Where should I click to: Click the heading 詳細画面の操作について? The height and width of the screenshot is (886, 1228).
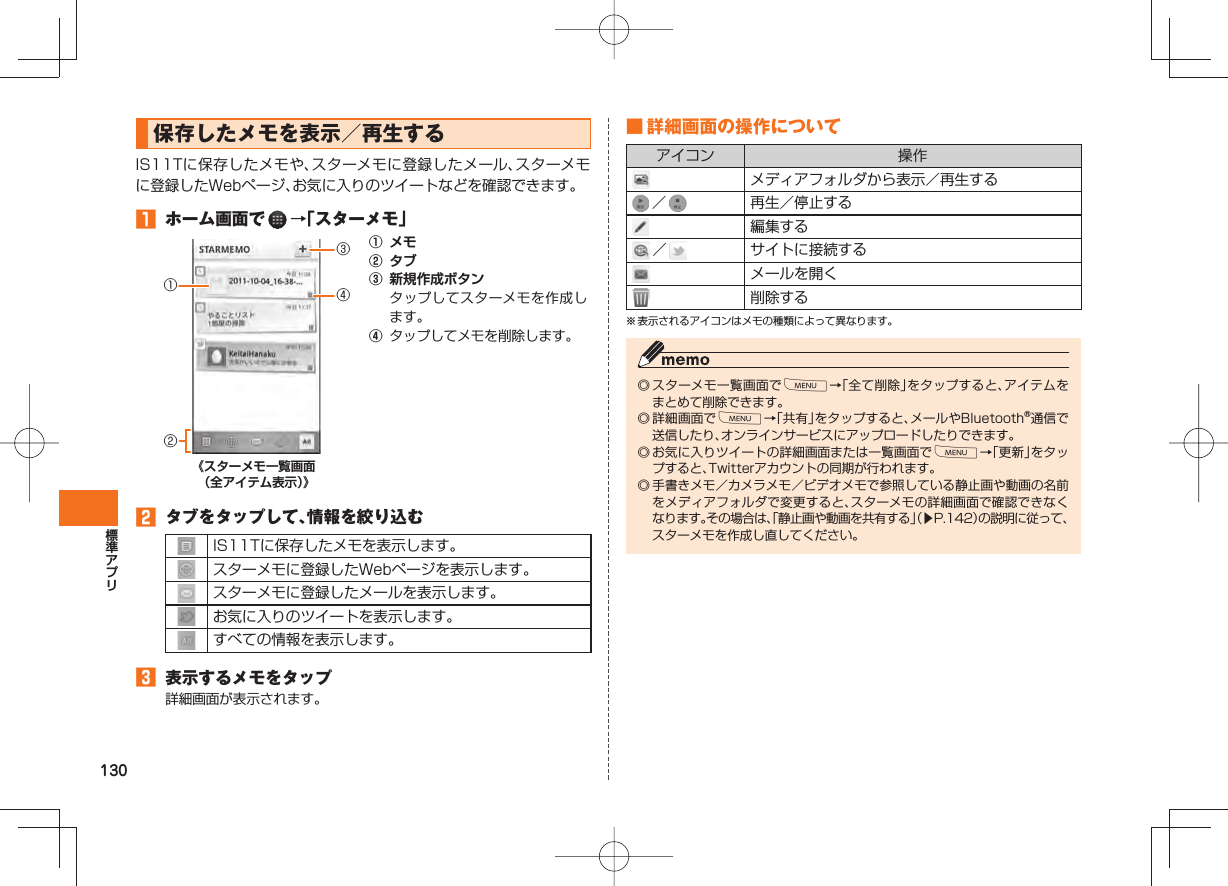pyautogui.click(x=744, y=127)
